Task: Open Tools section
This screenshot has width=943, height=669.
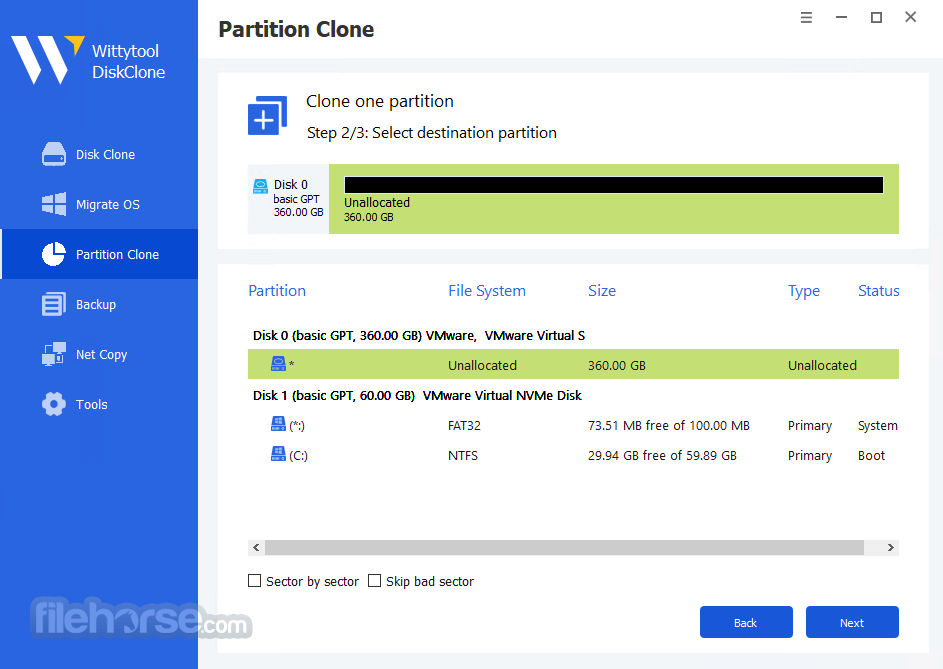Action: coord(99,404)
